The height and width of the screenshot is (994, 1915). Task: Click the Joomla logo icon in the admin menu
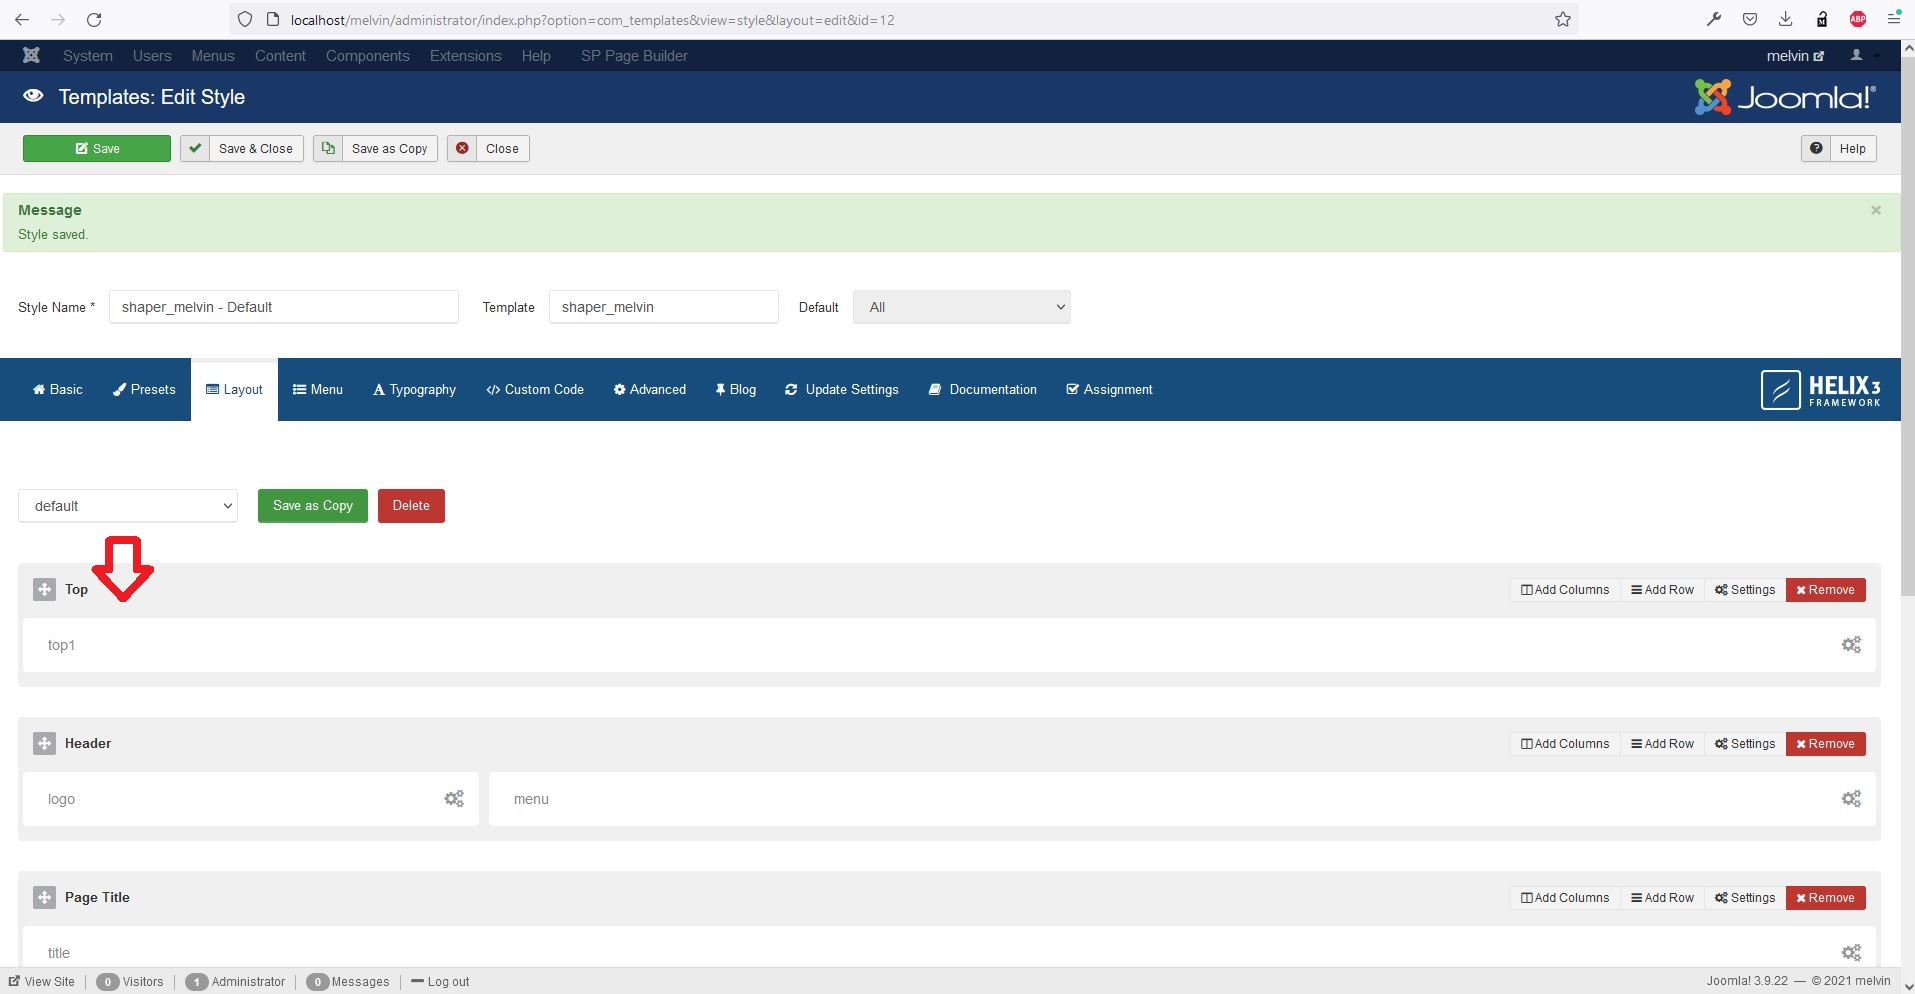31,56
